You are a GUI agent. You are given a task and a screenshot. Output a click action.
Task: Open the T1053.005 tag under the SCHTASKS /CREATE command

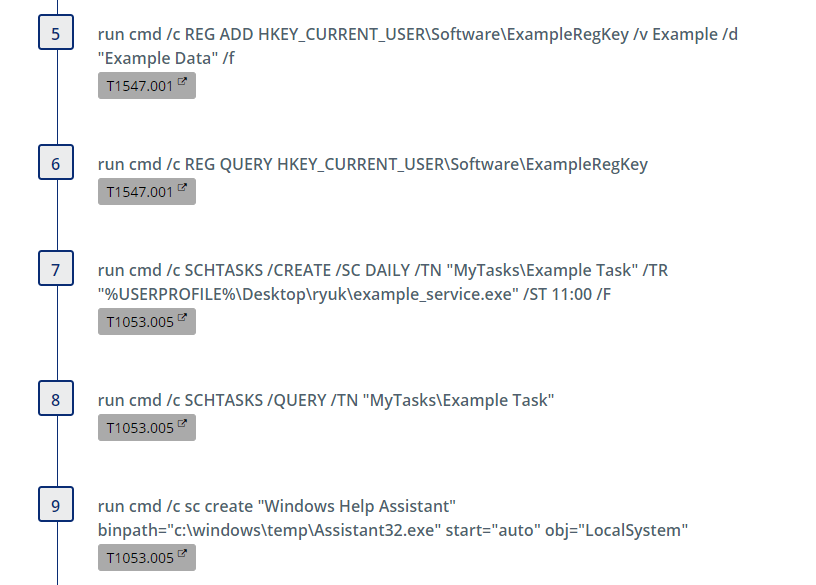click(147, 322)
